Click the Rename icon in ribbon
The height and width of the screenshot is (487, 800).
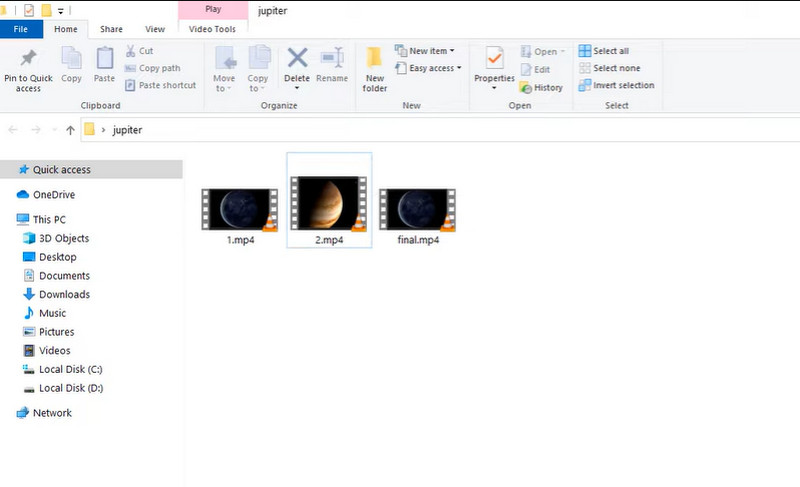[x=332, y=58]
